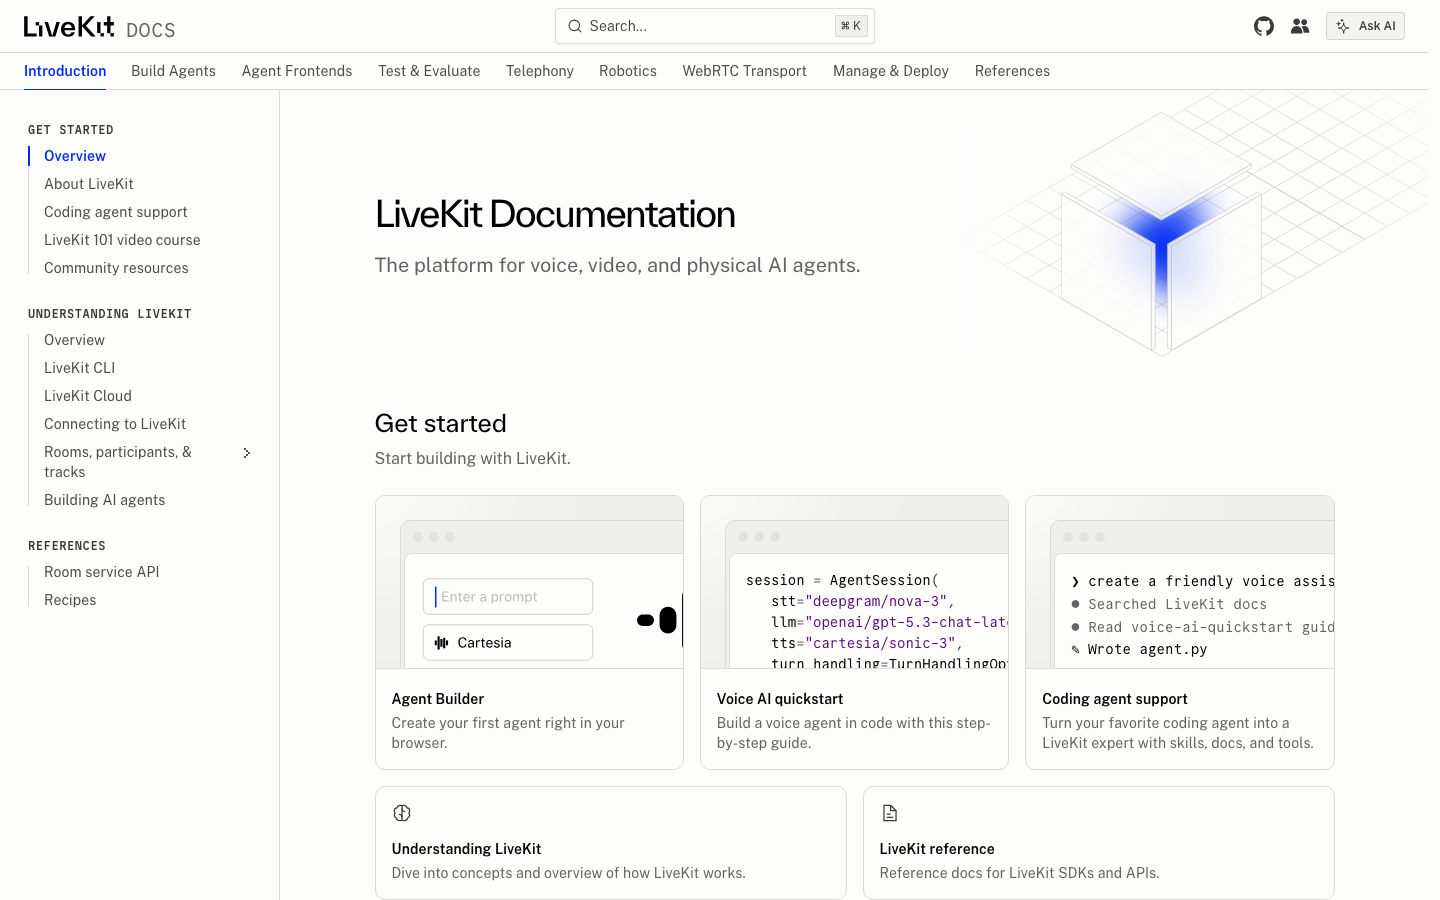Open Building AI agents page

(x=105, y=500)
